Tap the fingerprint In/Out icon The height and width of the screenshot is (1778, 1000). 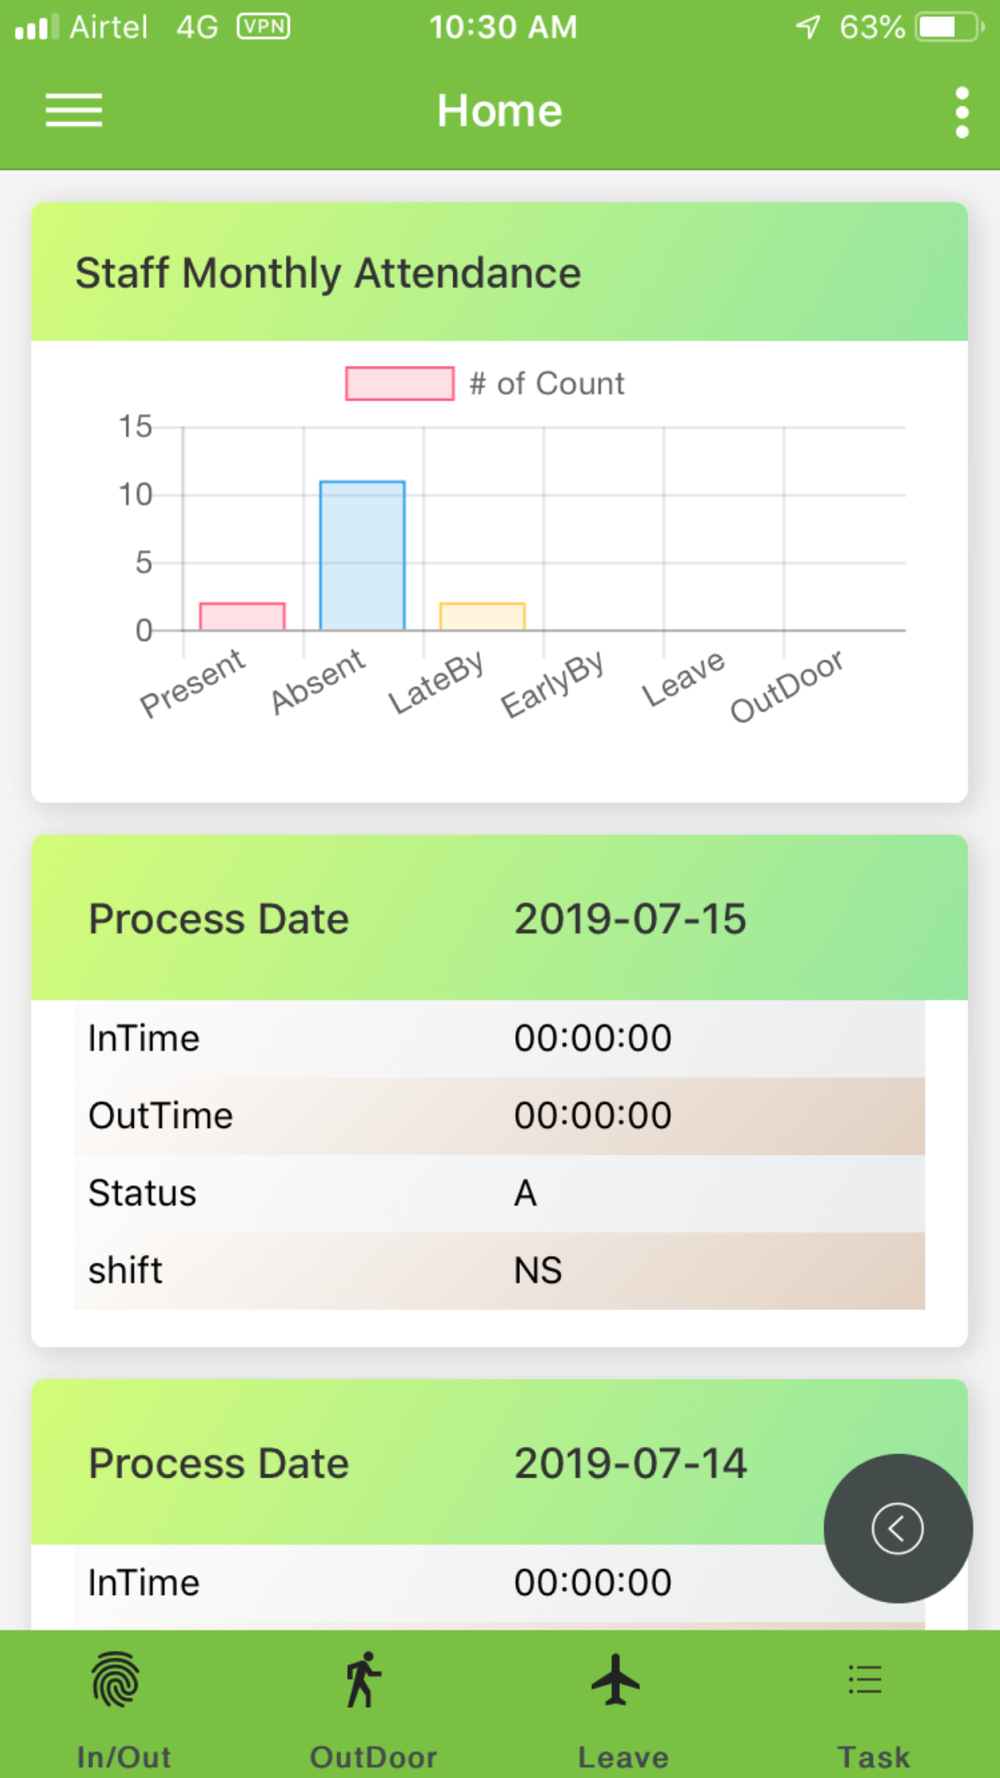[116, 1679]
